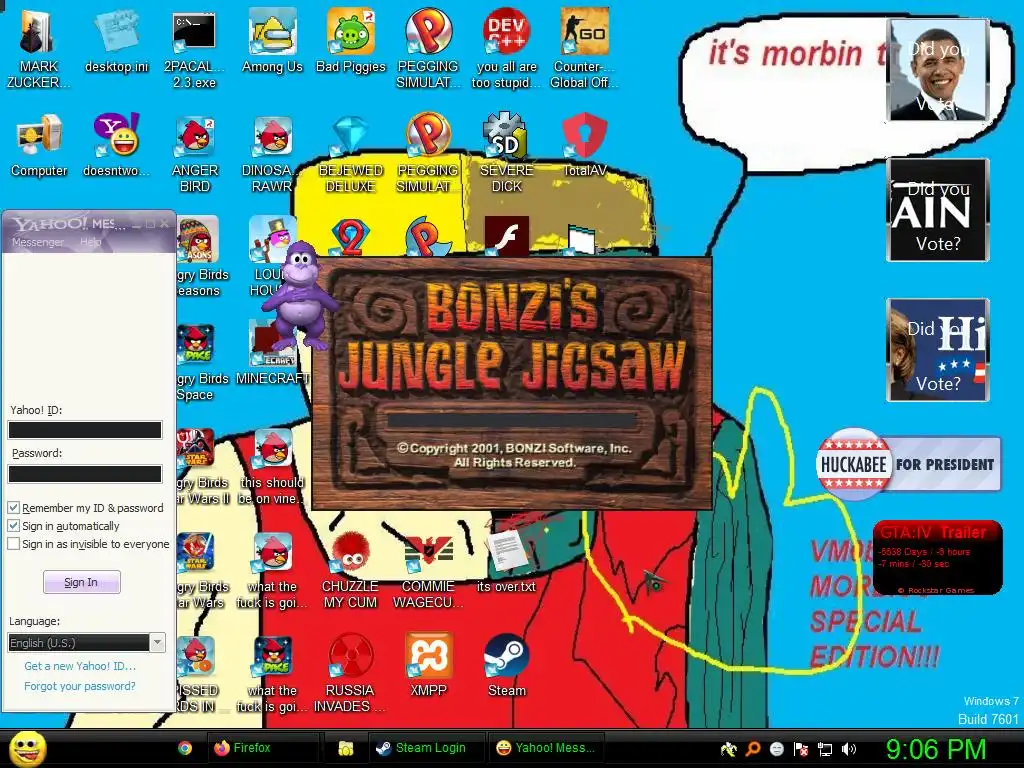Follow Get a new Yahoo! ID link
The height and width of the screenshot is (768, 1024).
tap(80, 666)
